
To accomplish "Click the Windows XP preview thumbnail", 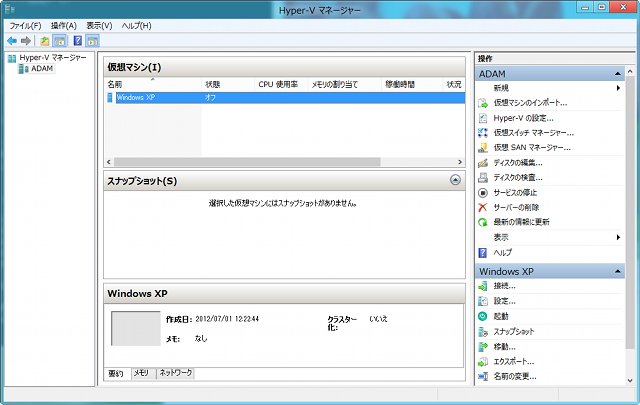I will tap(136, 329).
